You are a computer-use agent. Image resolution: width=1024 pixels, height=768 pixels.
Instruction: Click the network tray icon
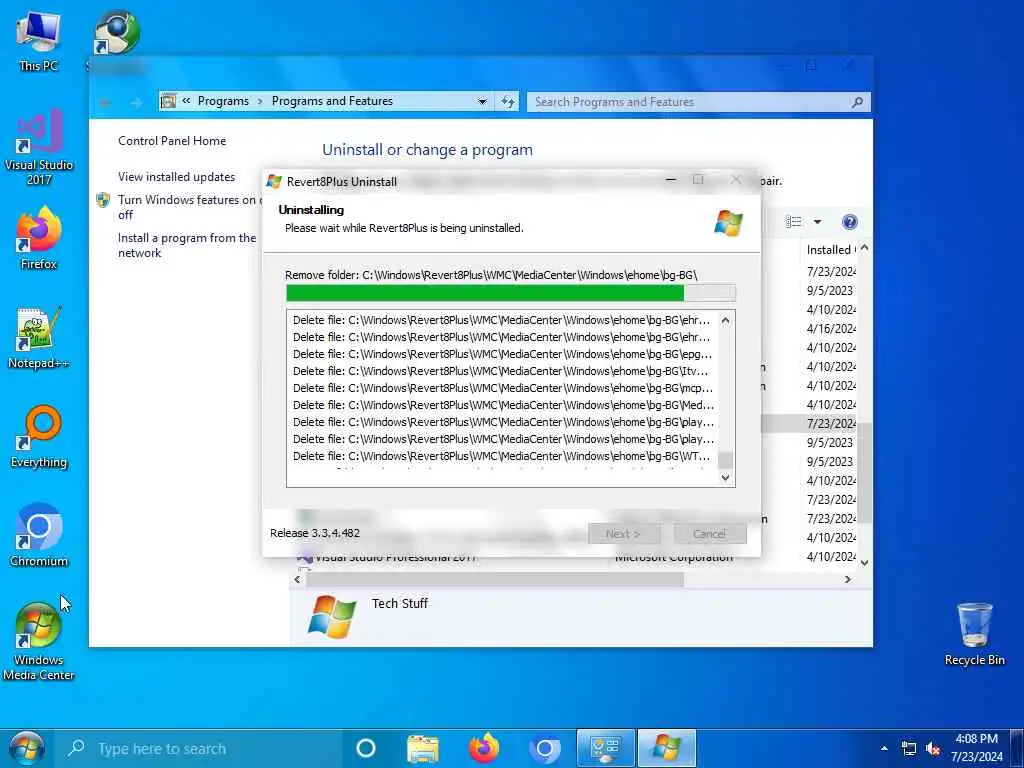pos(908,748)
